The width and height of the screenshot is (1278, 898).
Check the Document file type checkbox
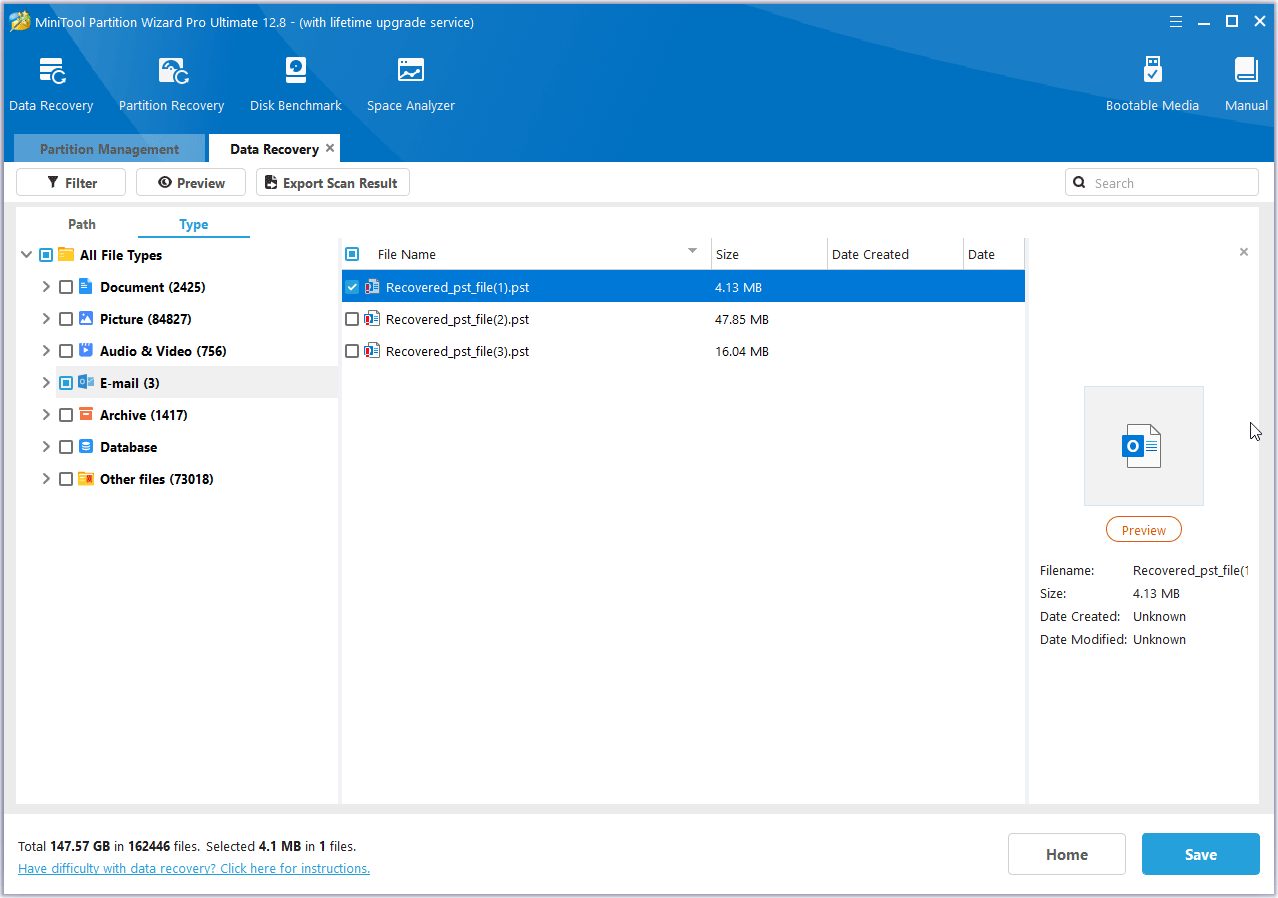coord(66,287)
